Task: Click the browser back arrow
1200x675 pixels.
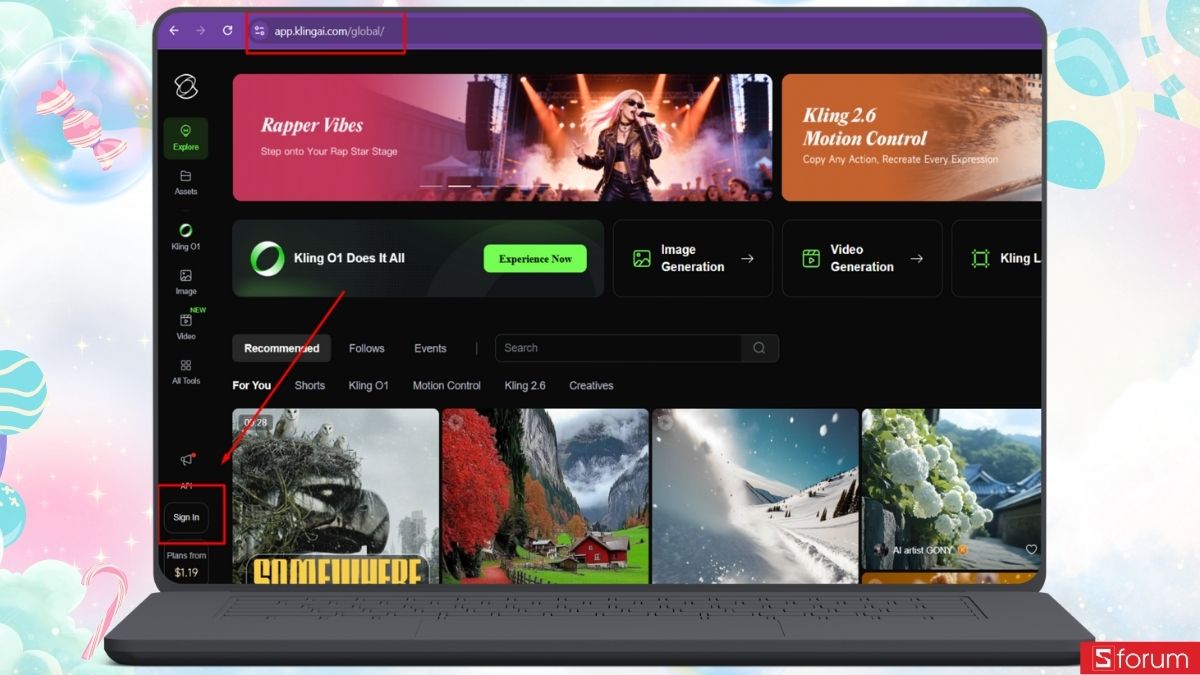Action: click(174, 31)
